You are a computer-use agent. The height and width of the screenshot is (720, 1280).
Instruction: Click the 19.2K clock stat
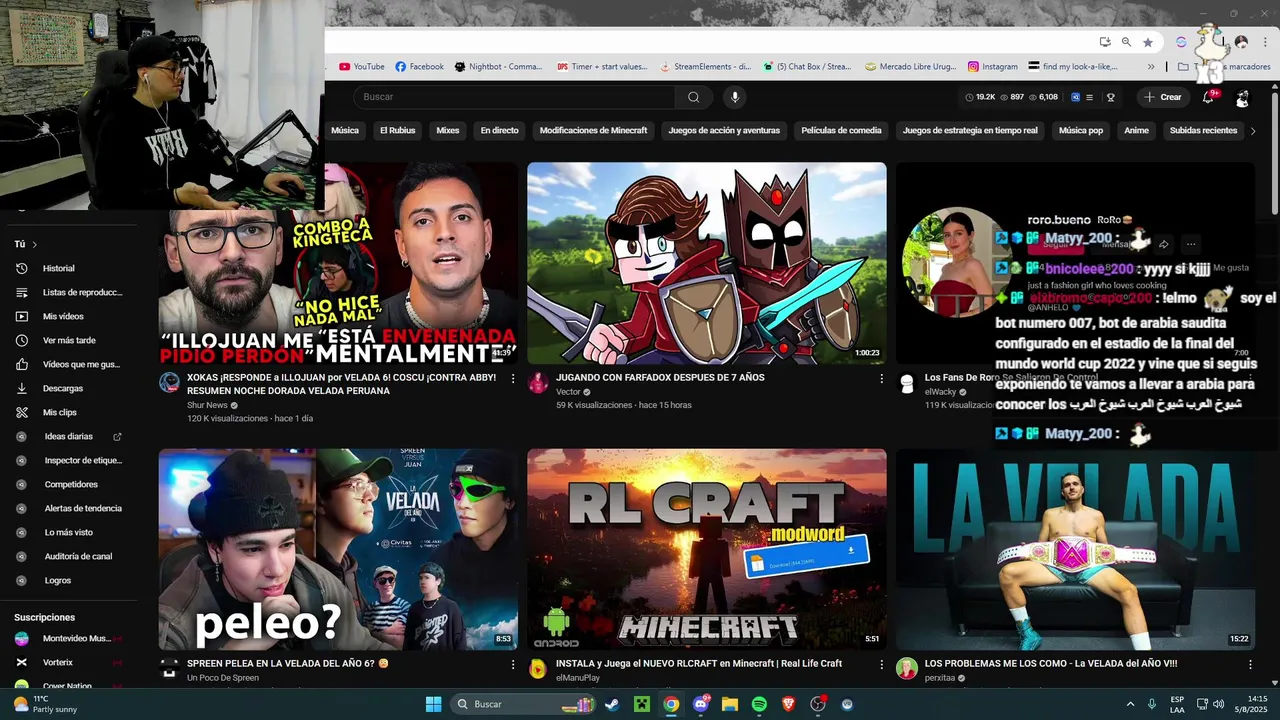coord(980,97)
